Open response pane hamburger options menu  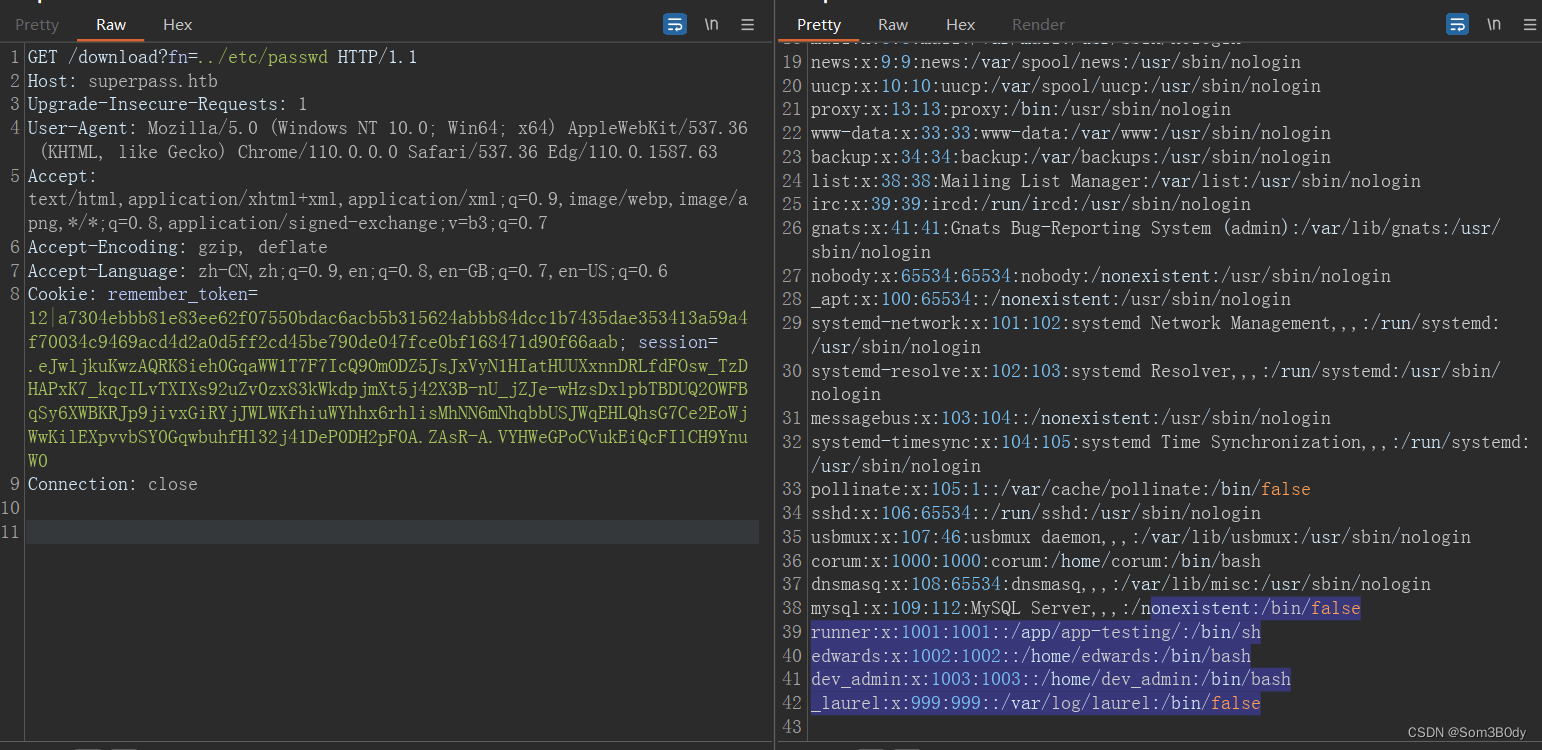pos(1529,24)
